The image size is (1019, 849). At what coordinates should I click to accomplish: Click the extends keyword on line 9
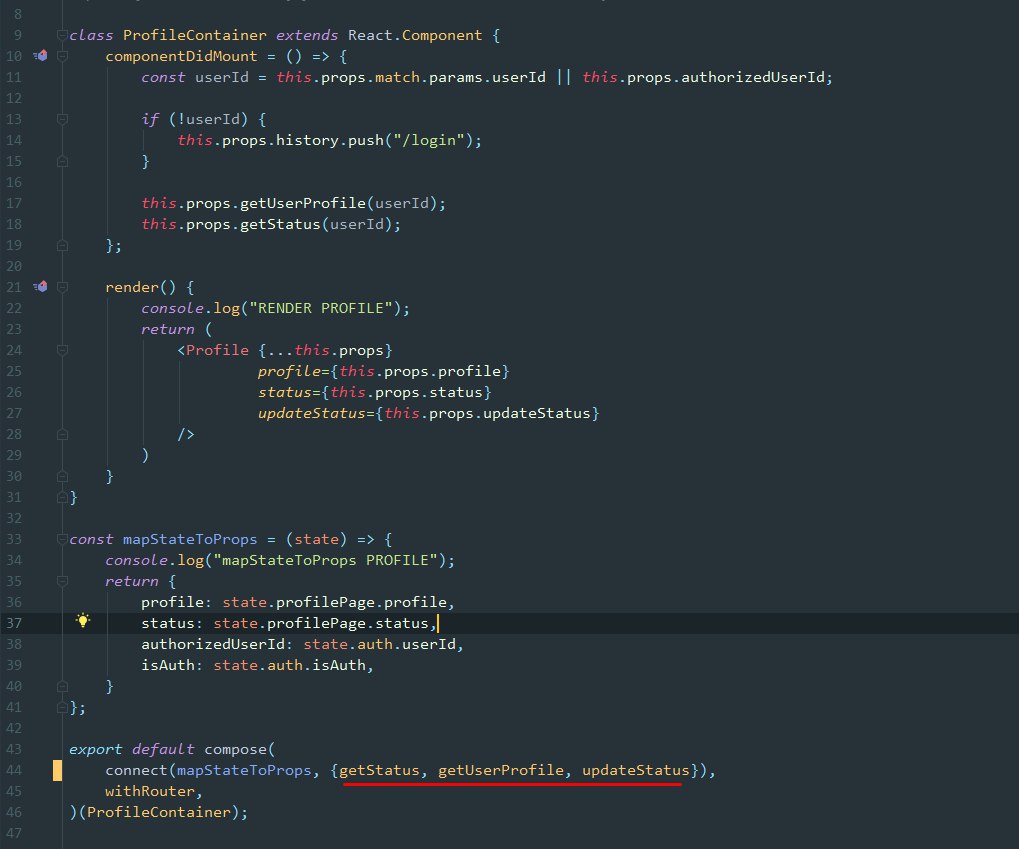(307, 35)
